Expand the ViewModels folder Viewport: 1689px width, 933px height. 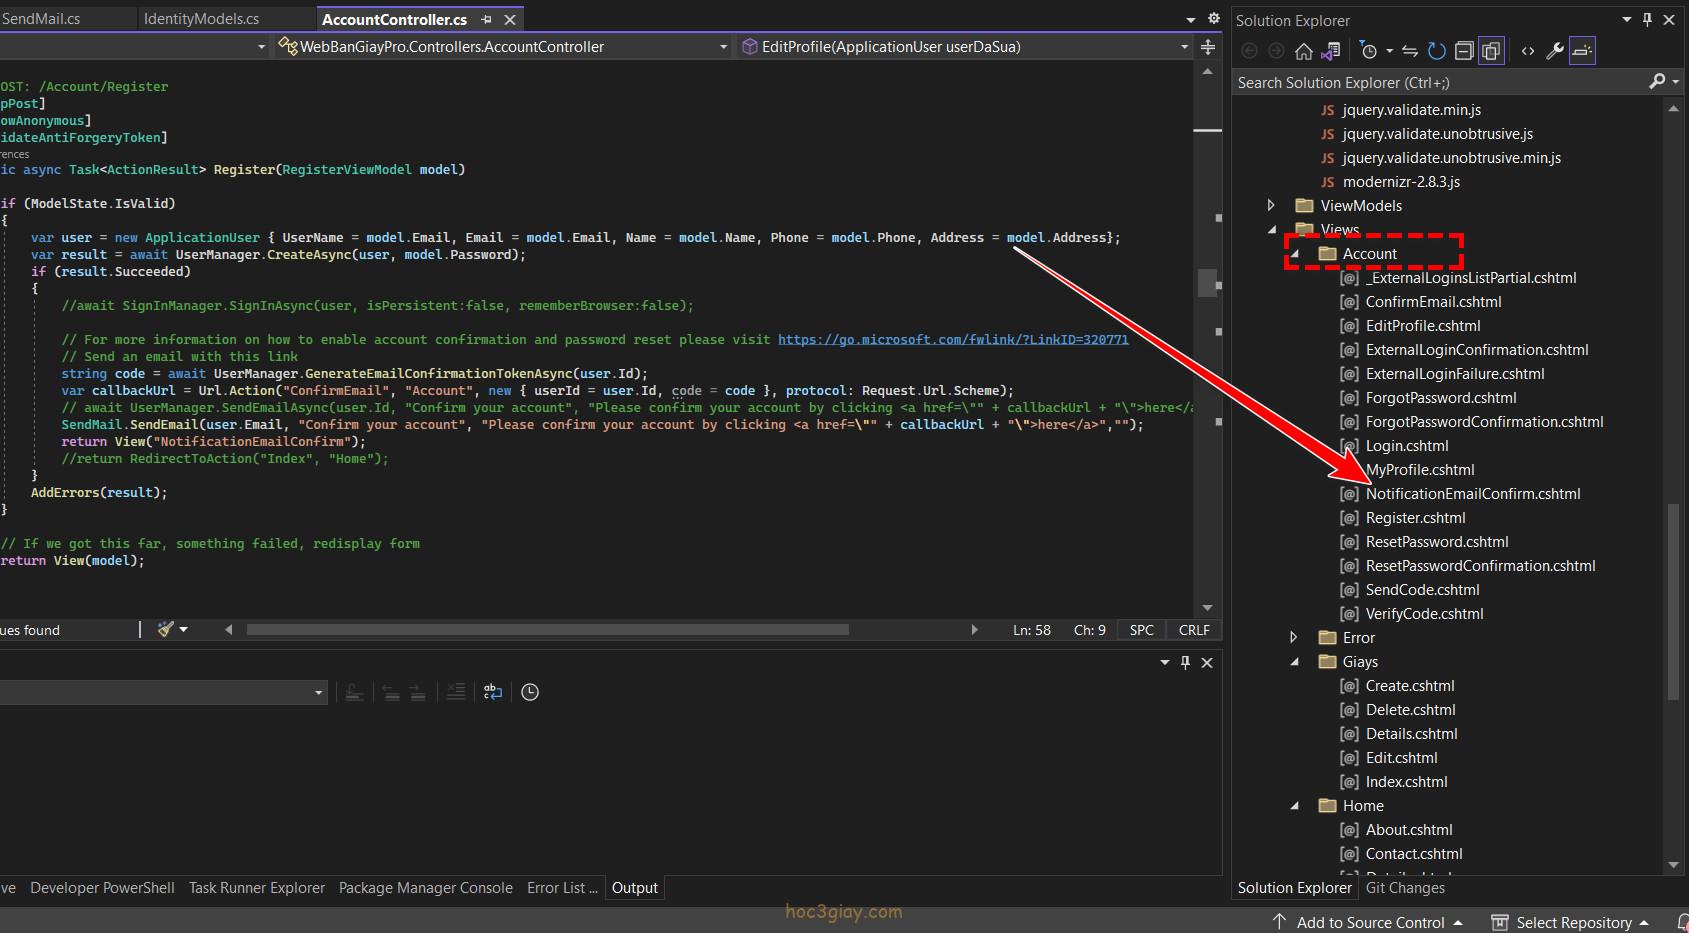(x=1271, y=206)
